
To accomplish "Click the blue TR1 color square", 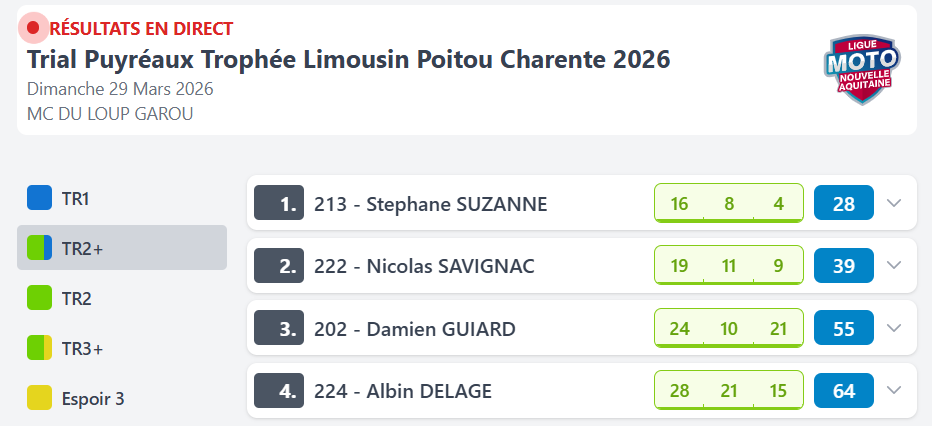I will (x=39, y=198).
